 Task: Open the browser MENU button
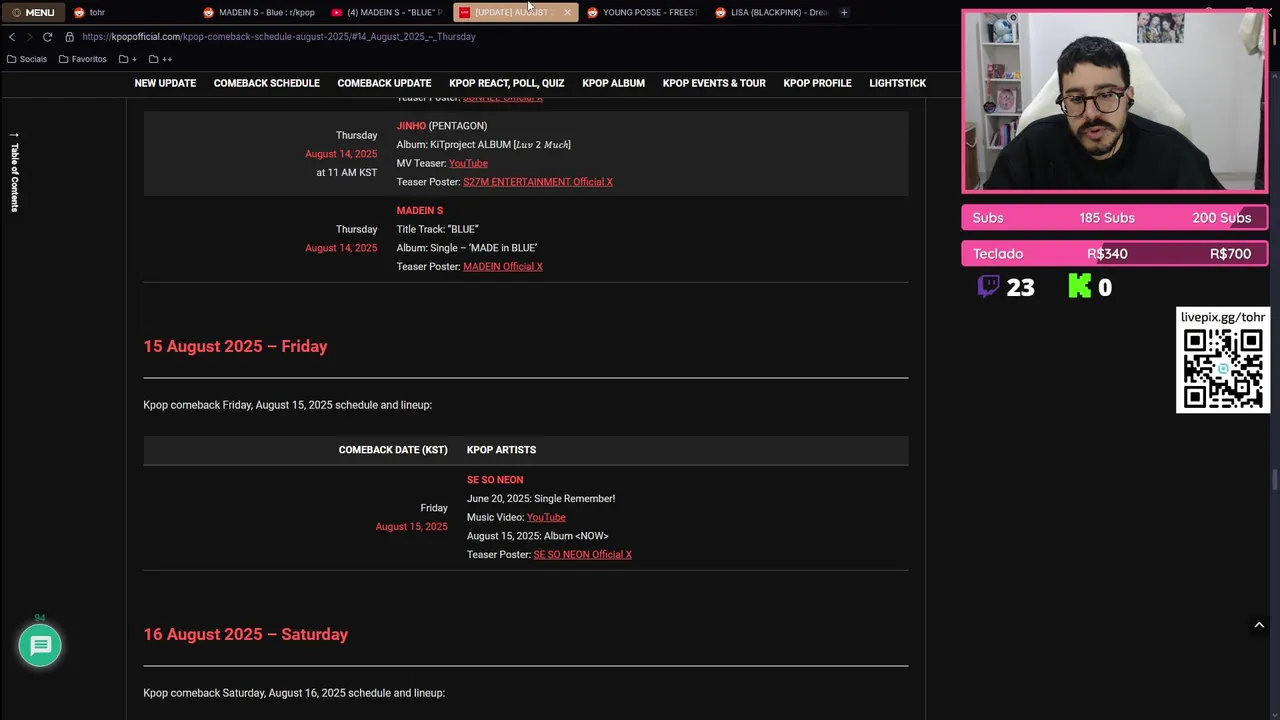coord(33,12)
